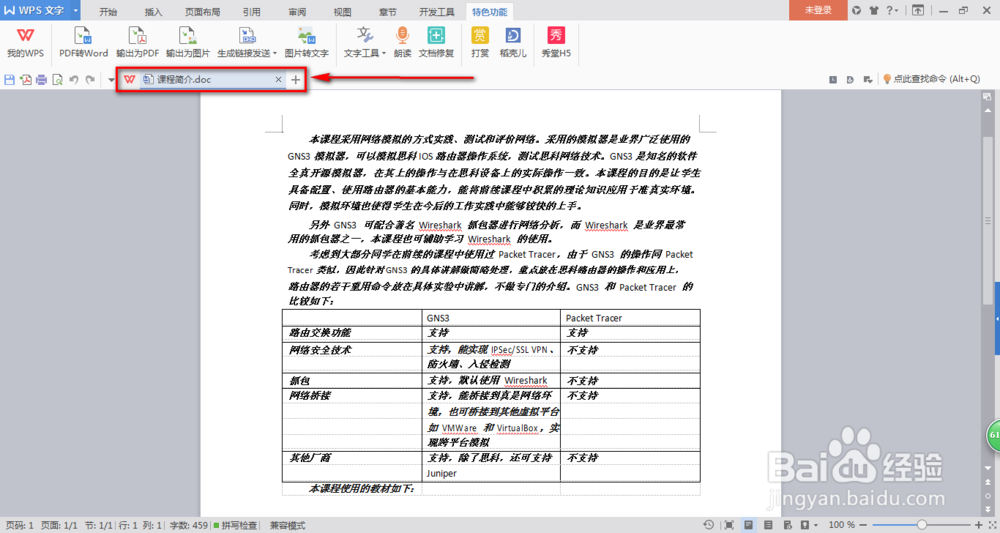
Task: Click the 兼容模式 label in status bar
Action: click(x=288, y=525)
